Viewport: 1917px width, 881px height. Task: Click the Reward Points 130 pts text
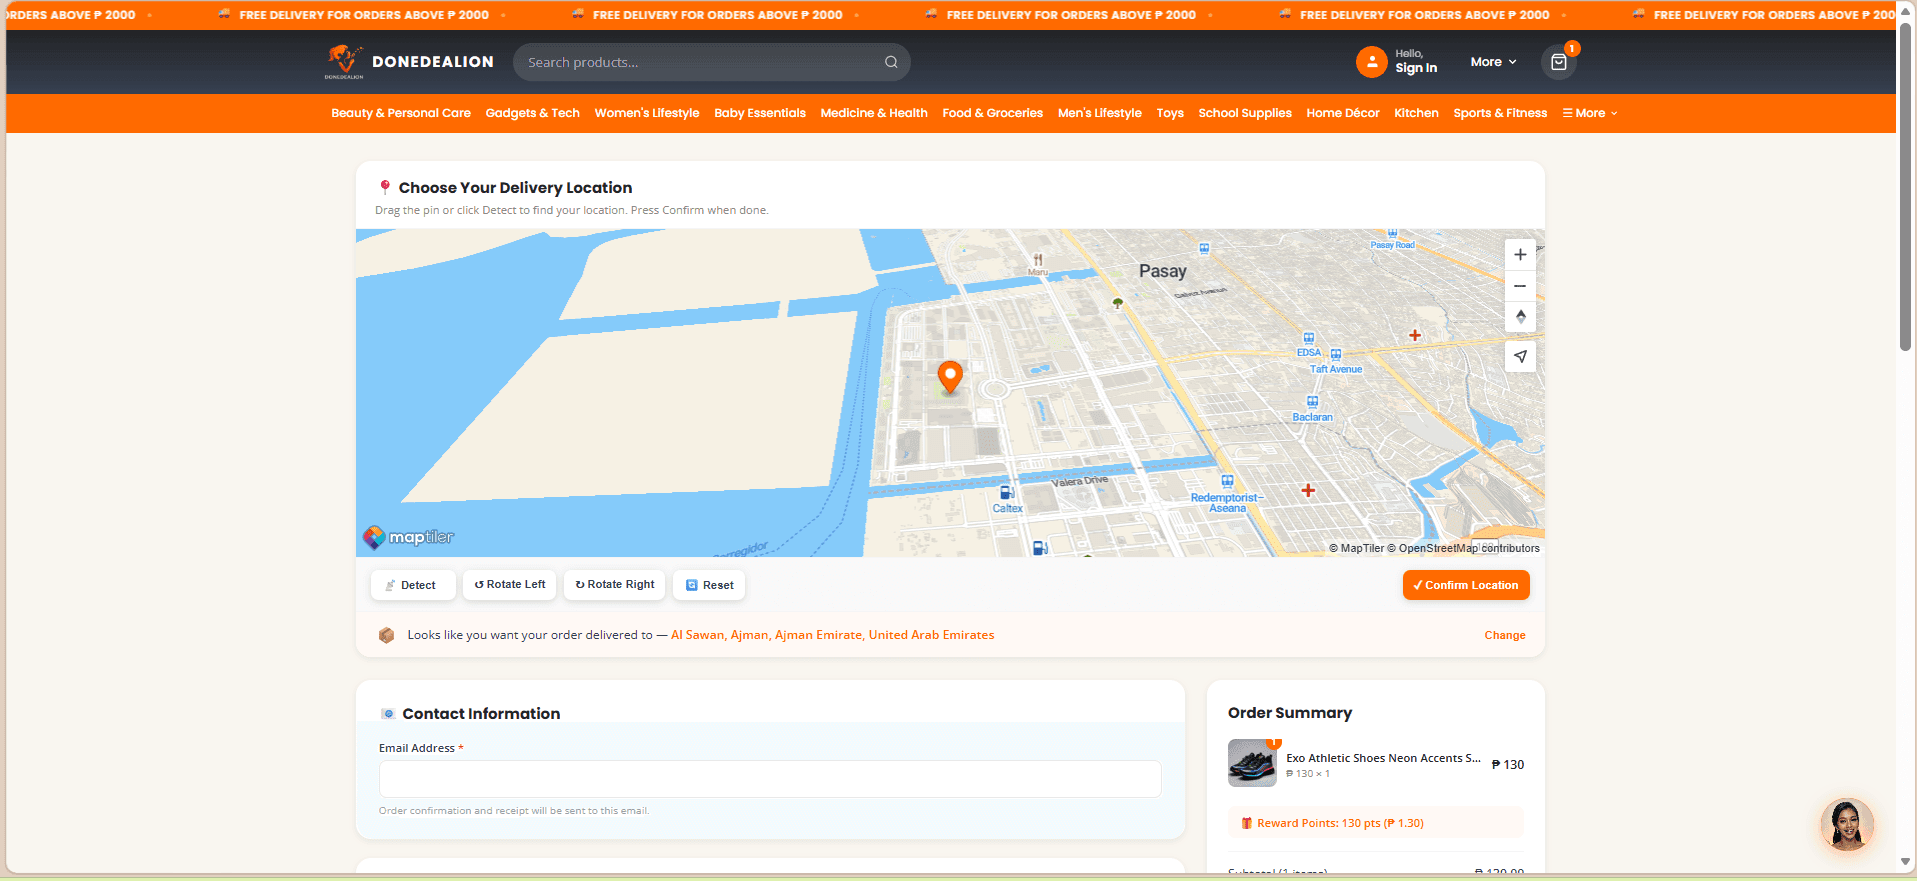point(1340,823)
